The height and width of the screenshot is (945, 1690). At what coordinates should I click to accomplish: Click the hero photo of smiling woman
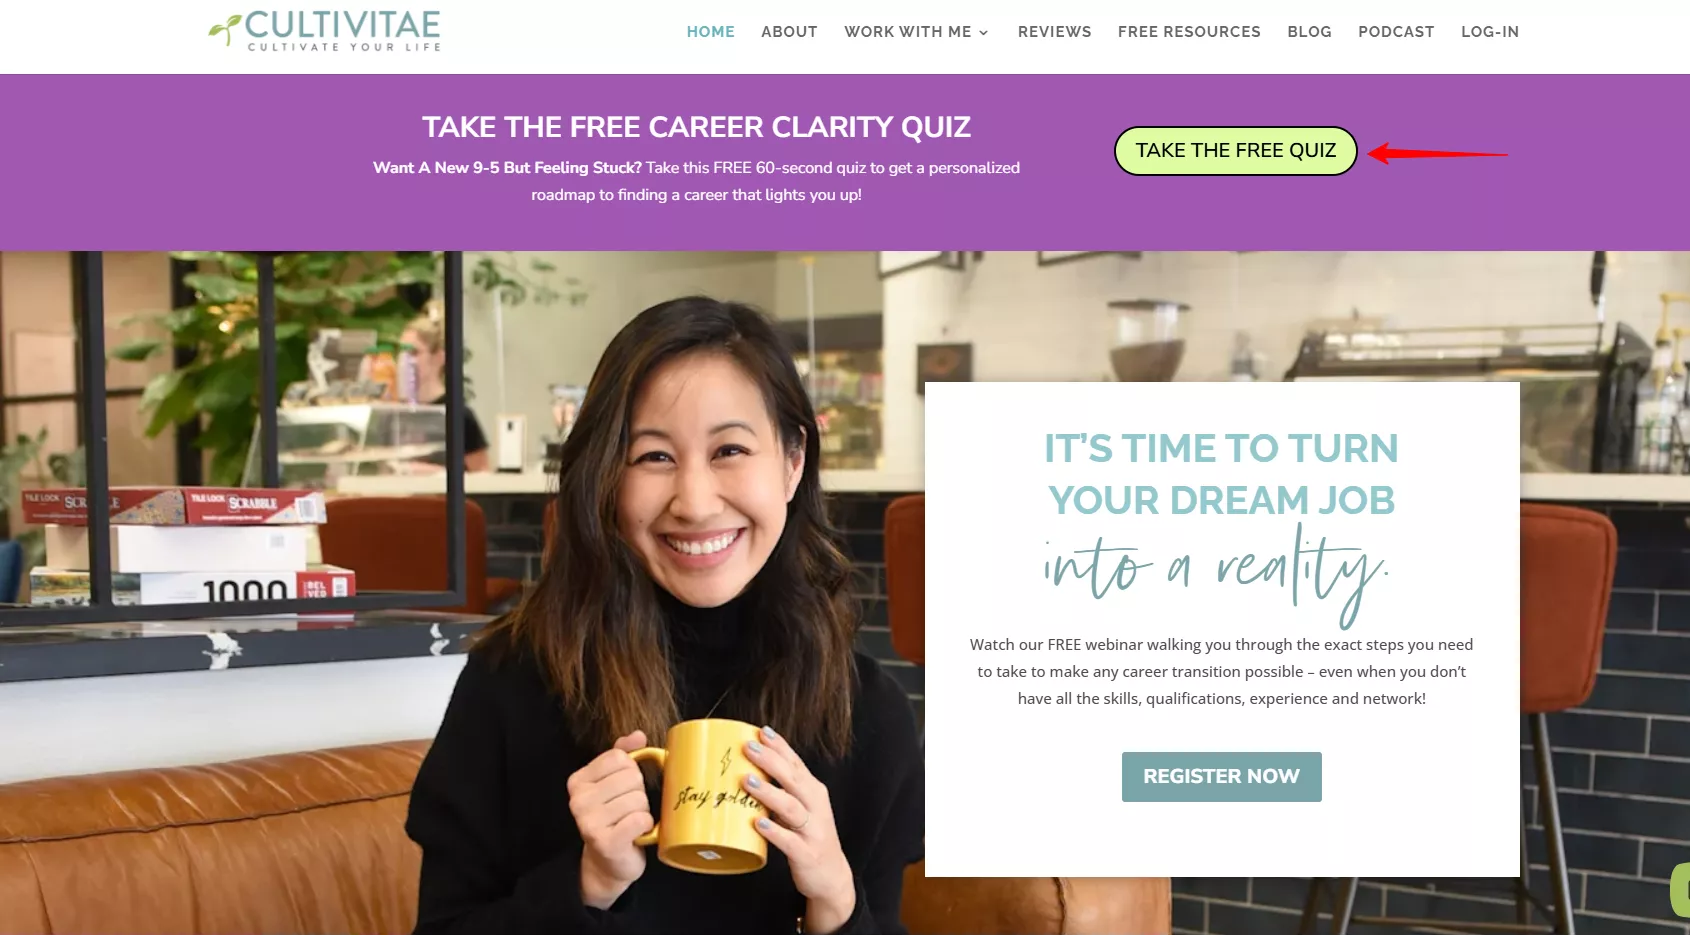click(x=460, y=593)
